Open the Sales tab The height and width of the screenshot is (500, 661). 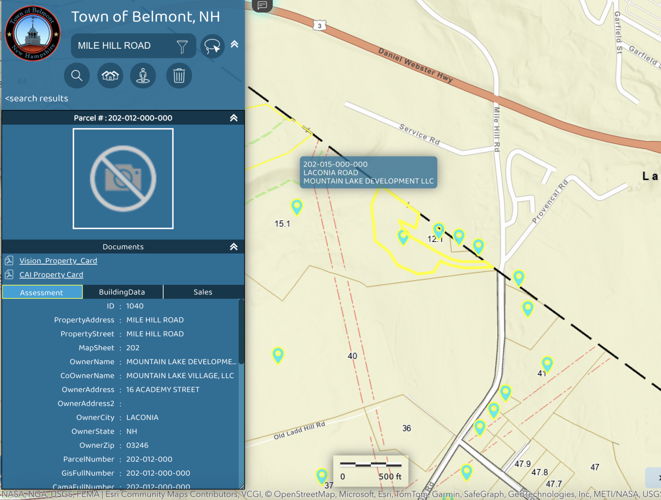[x=202, y=292]
